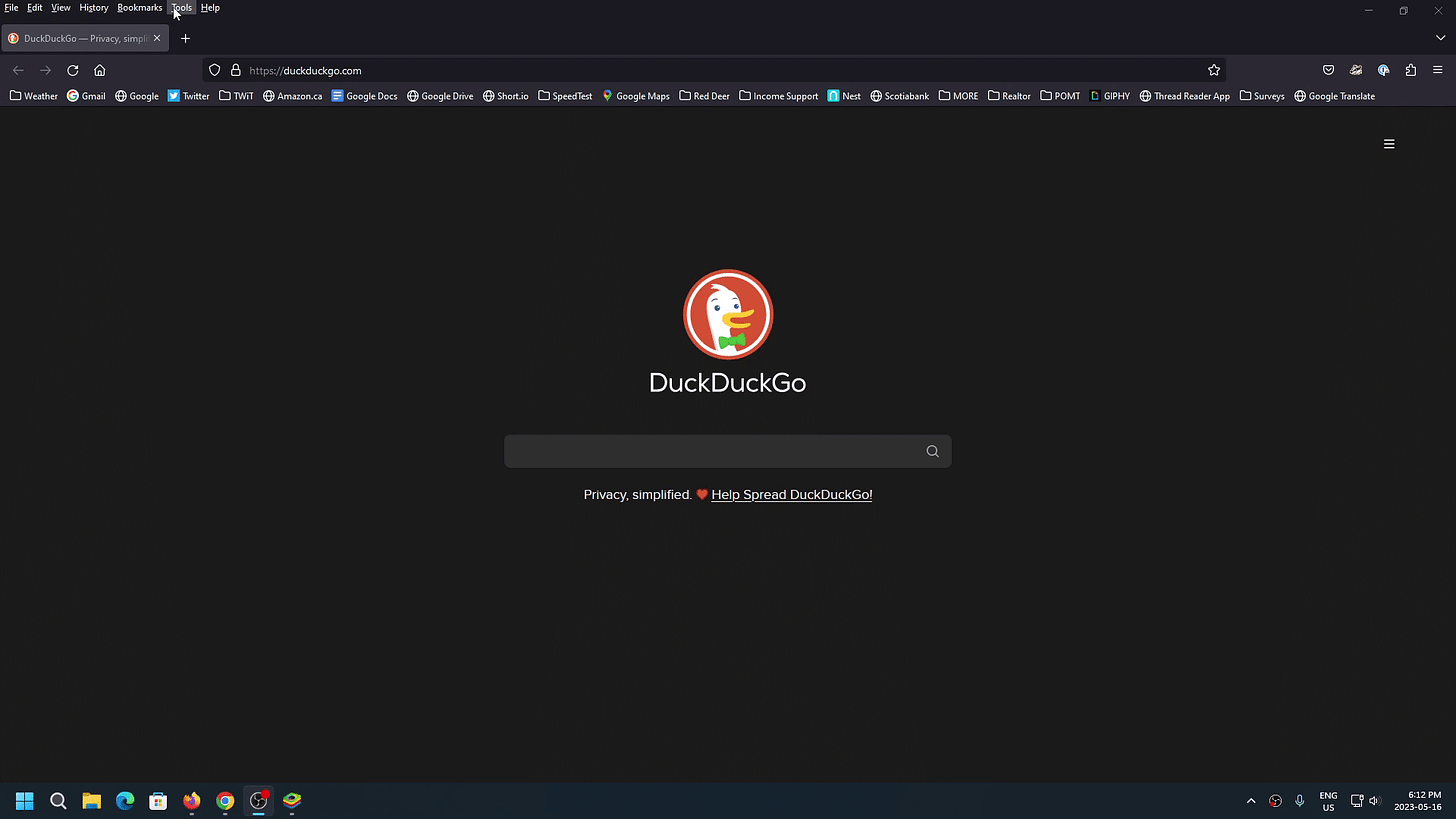Follow the Help Spread DuckDuckGo link
The width and height of the screenshot is (1456, 819).
[x=792, y=494]
